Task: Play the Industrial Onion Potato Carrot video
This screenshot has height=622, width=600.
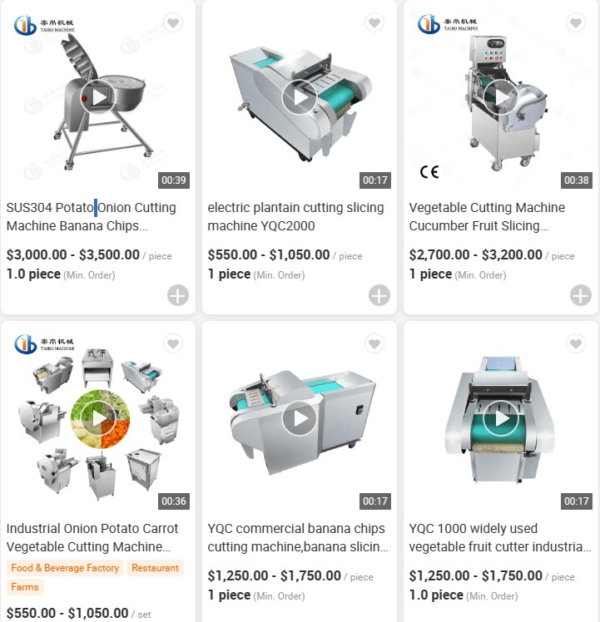Action: click(x=98, y=418)
